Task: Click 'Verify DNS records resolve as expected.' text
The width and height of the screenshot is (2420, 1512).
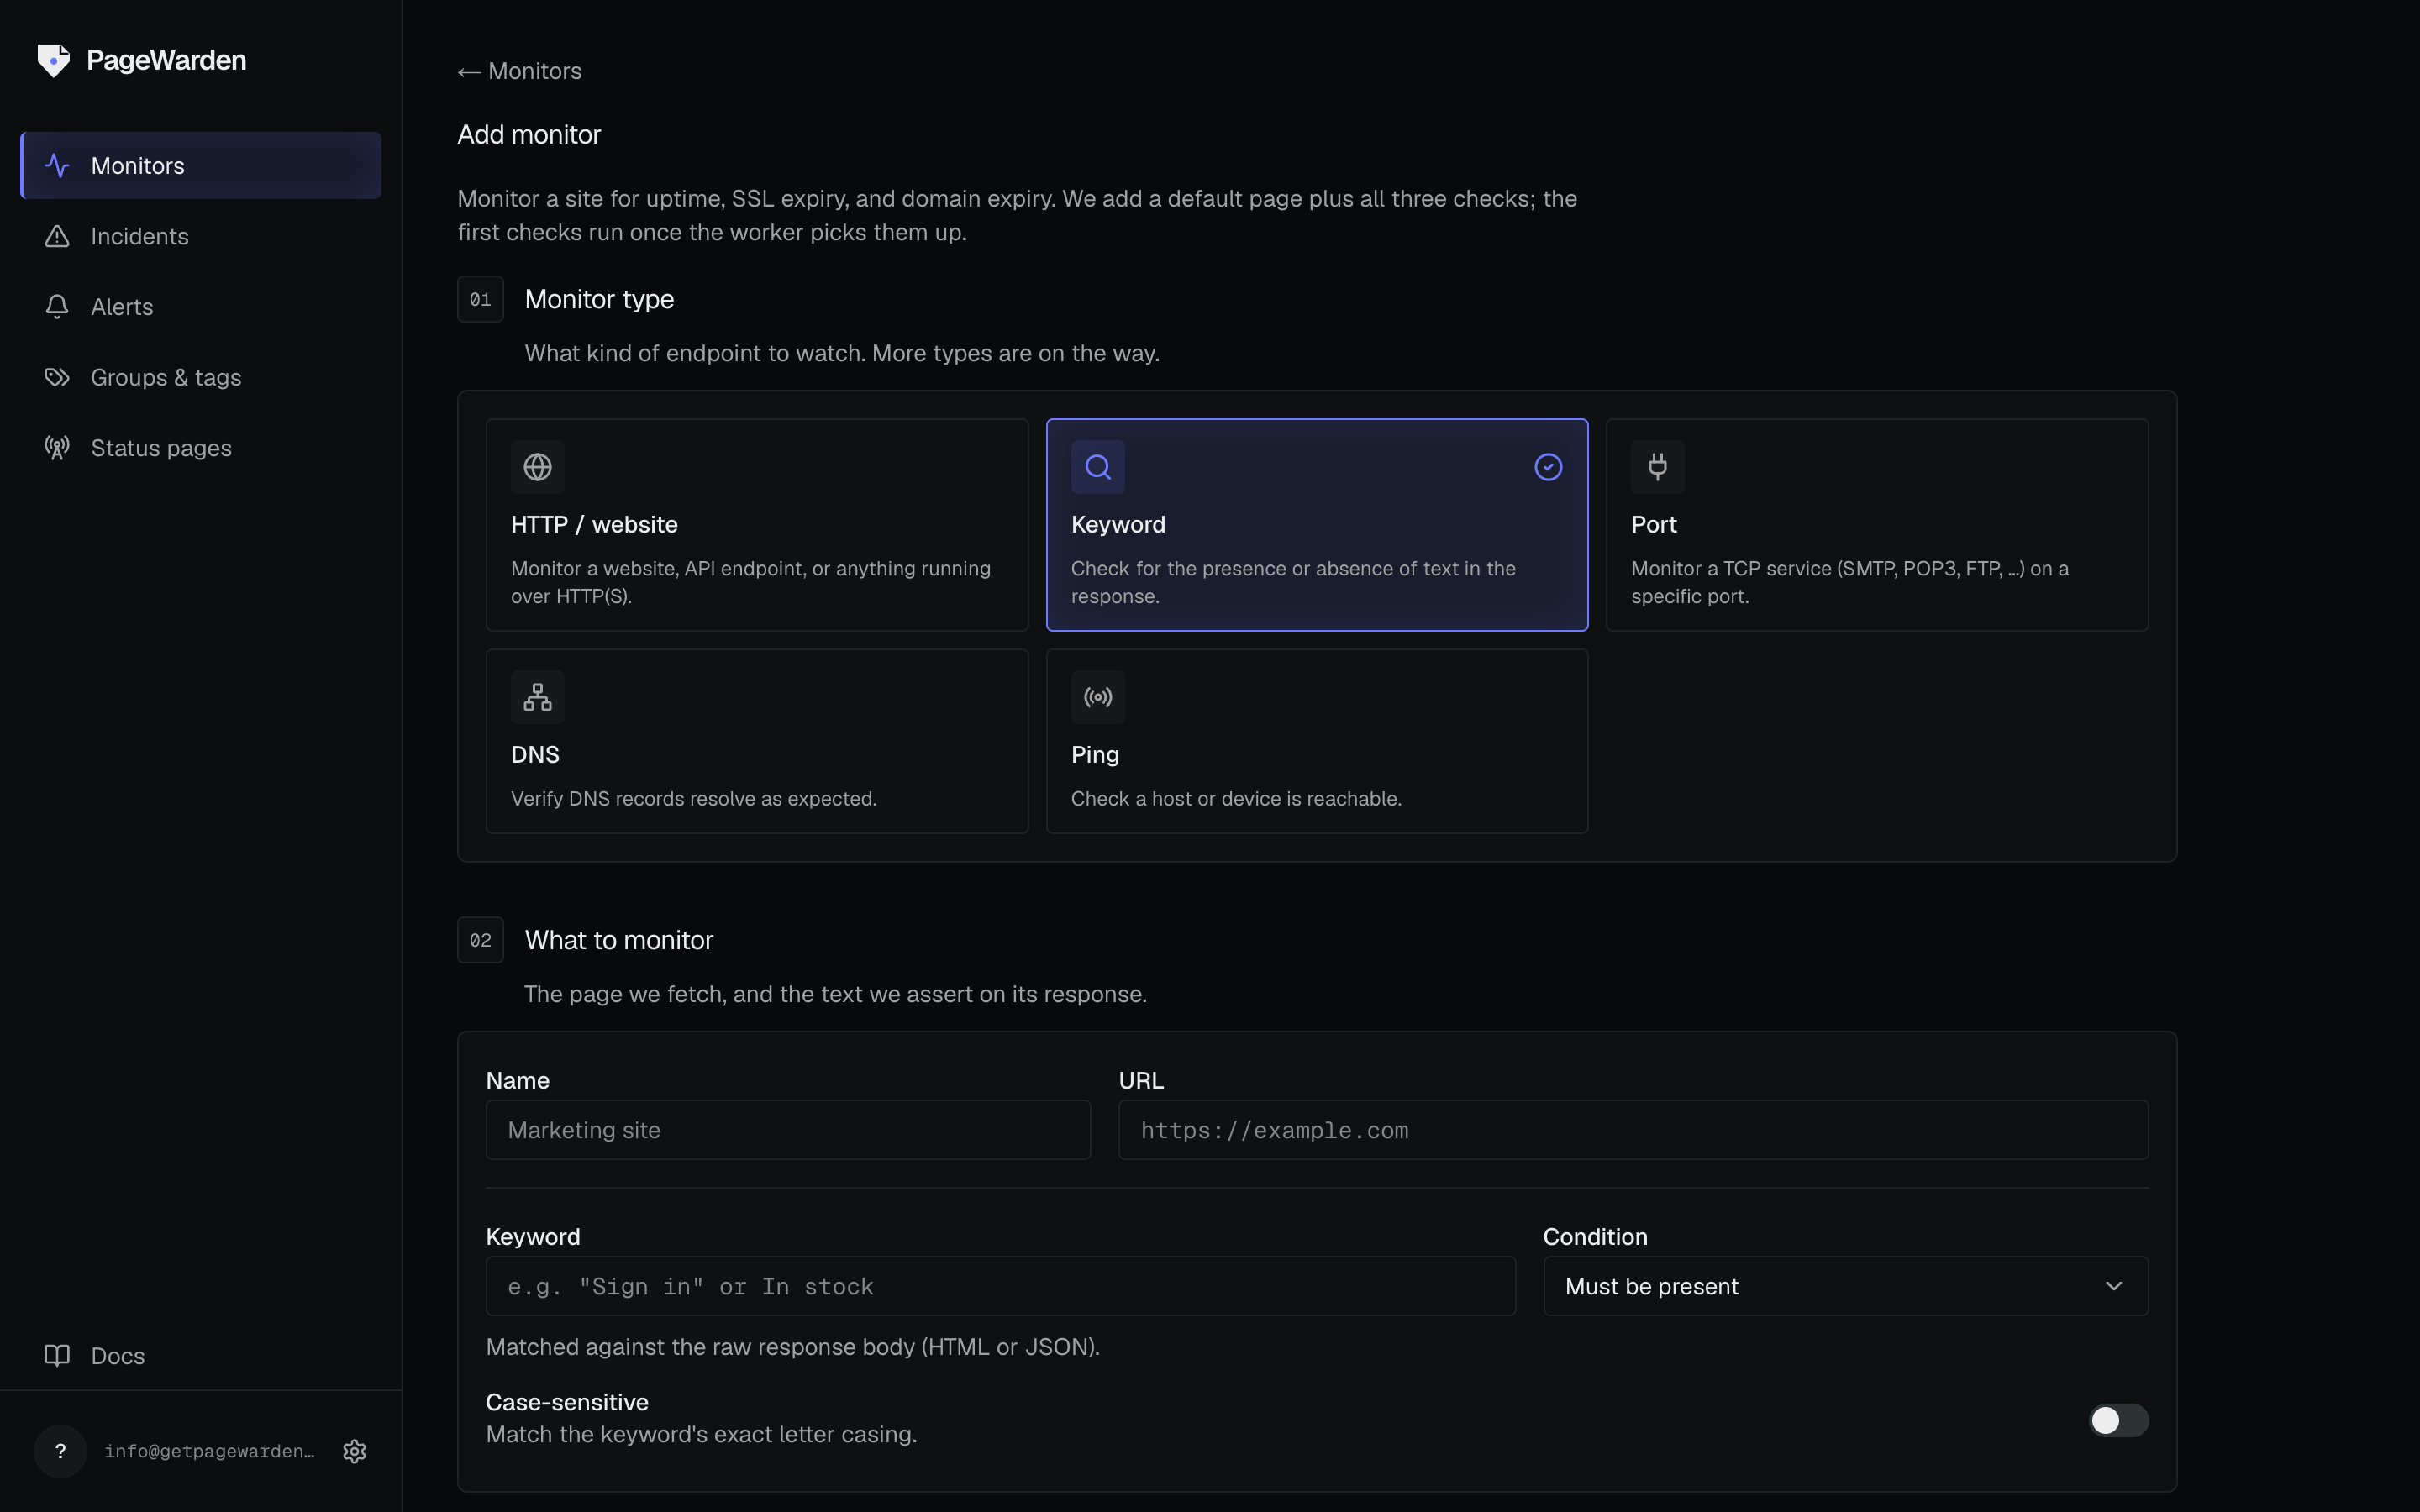Action: 693,799
